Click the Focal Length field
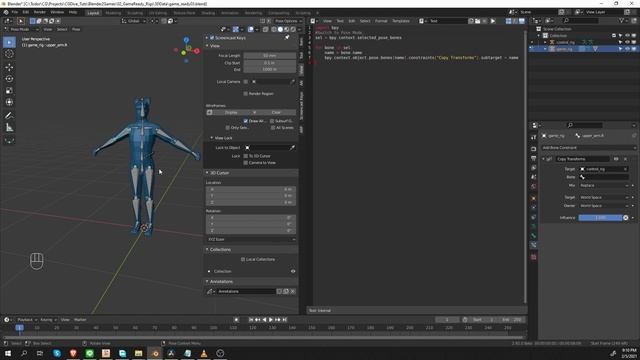 click(269, 55)
